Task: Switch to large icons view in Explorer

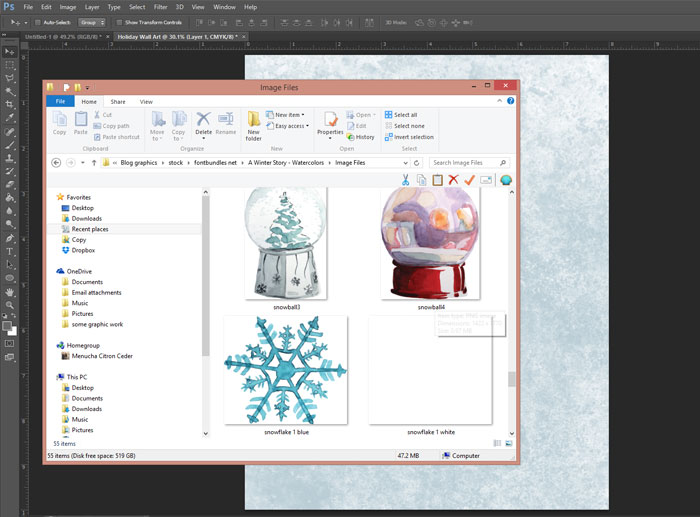Action: pos(509,443)
